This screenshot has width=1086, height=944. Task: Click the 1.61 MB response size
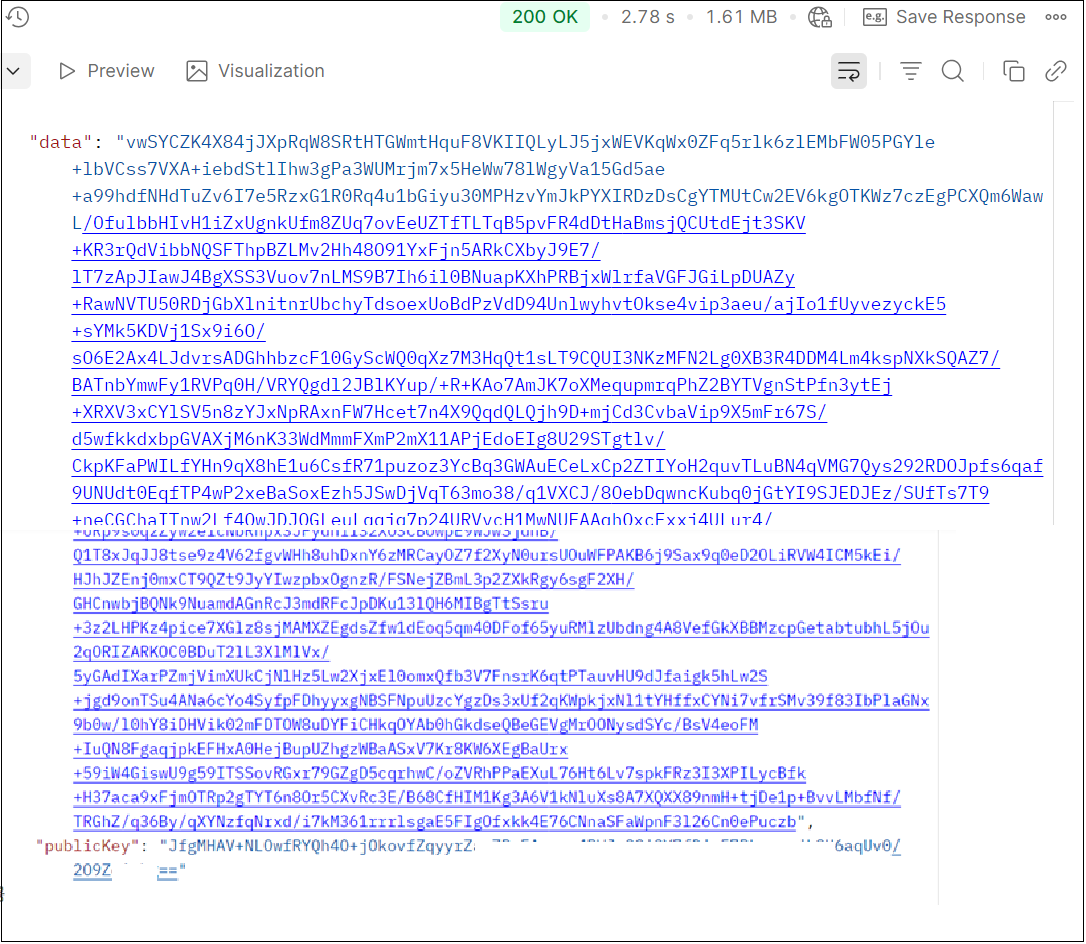click(x=741, y=17)
